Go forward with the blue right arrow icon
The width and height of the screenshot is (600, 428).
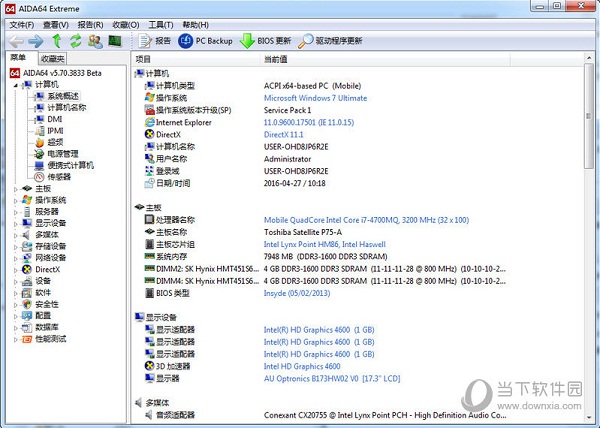(36, 41)
